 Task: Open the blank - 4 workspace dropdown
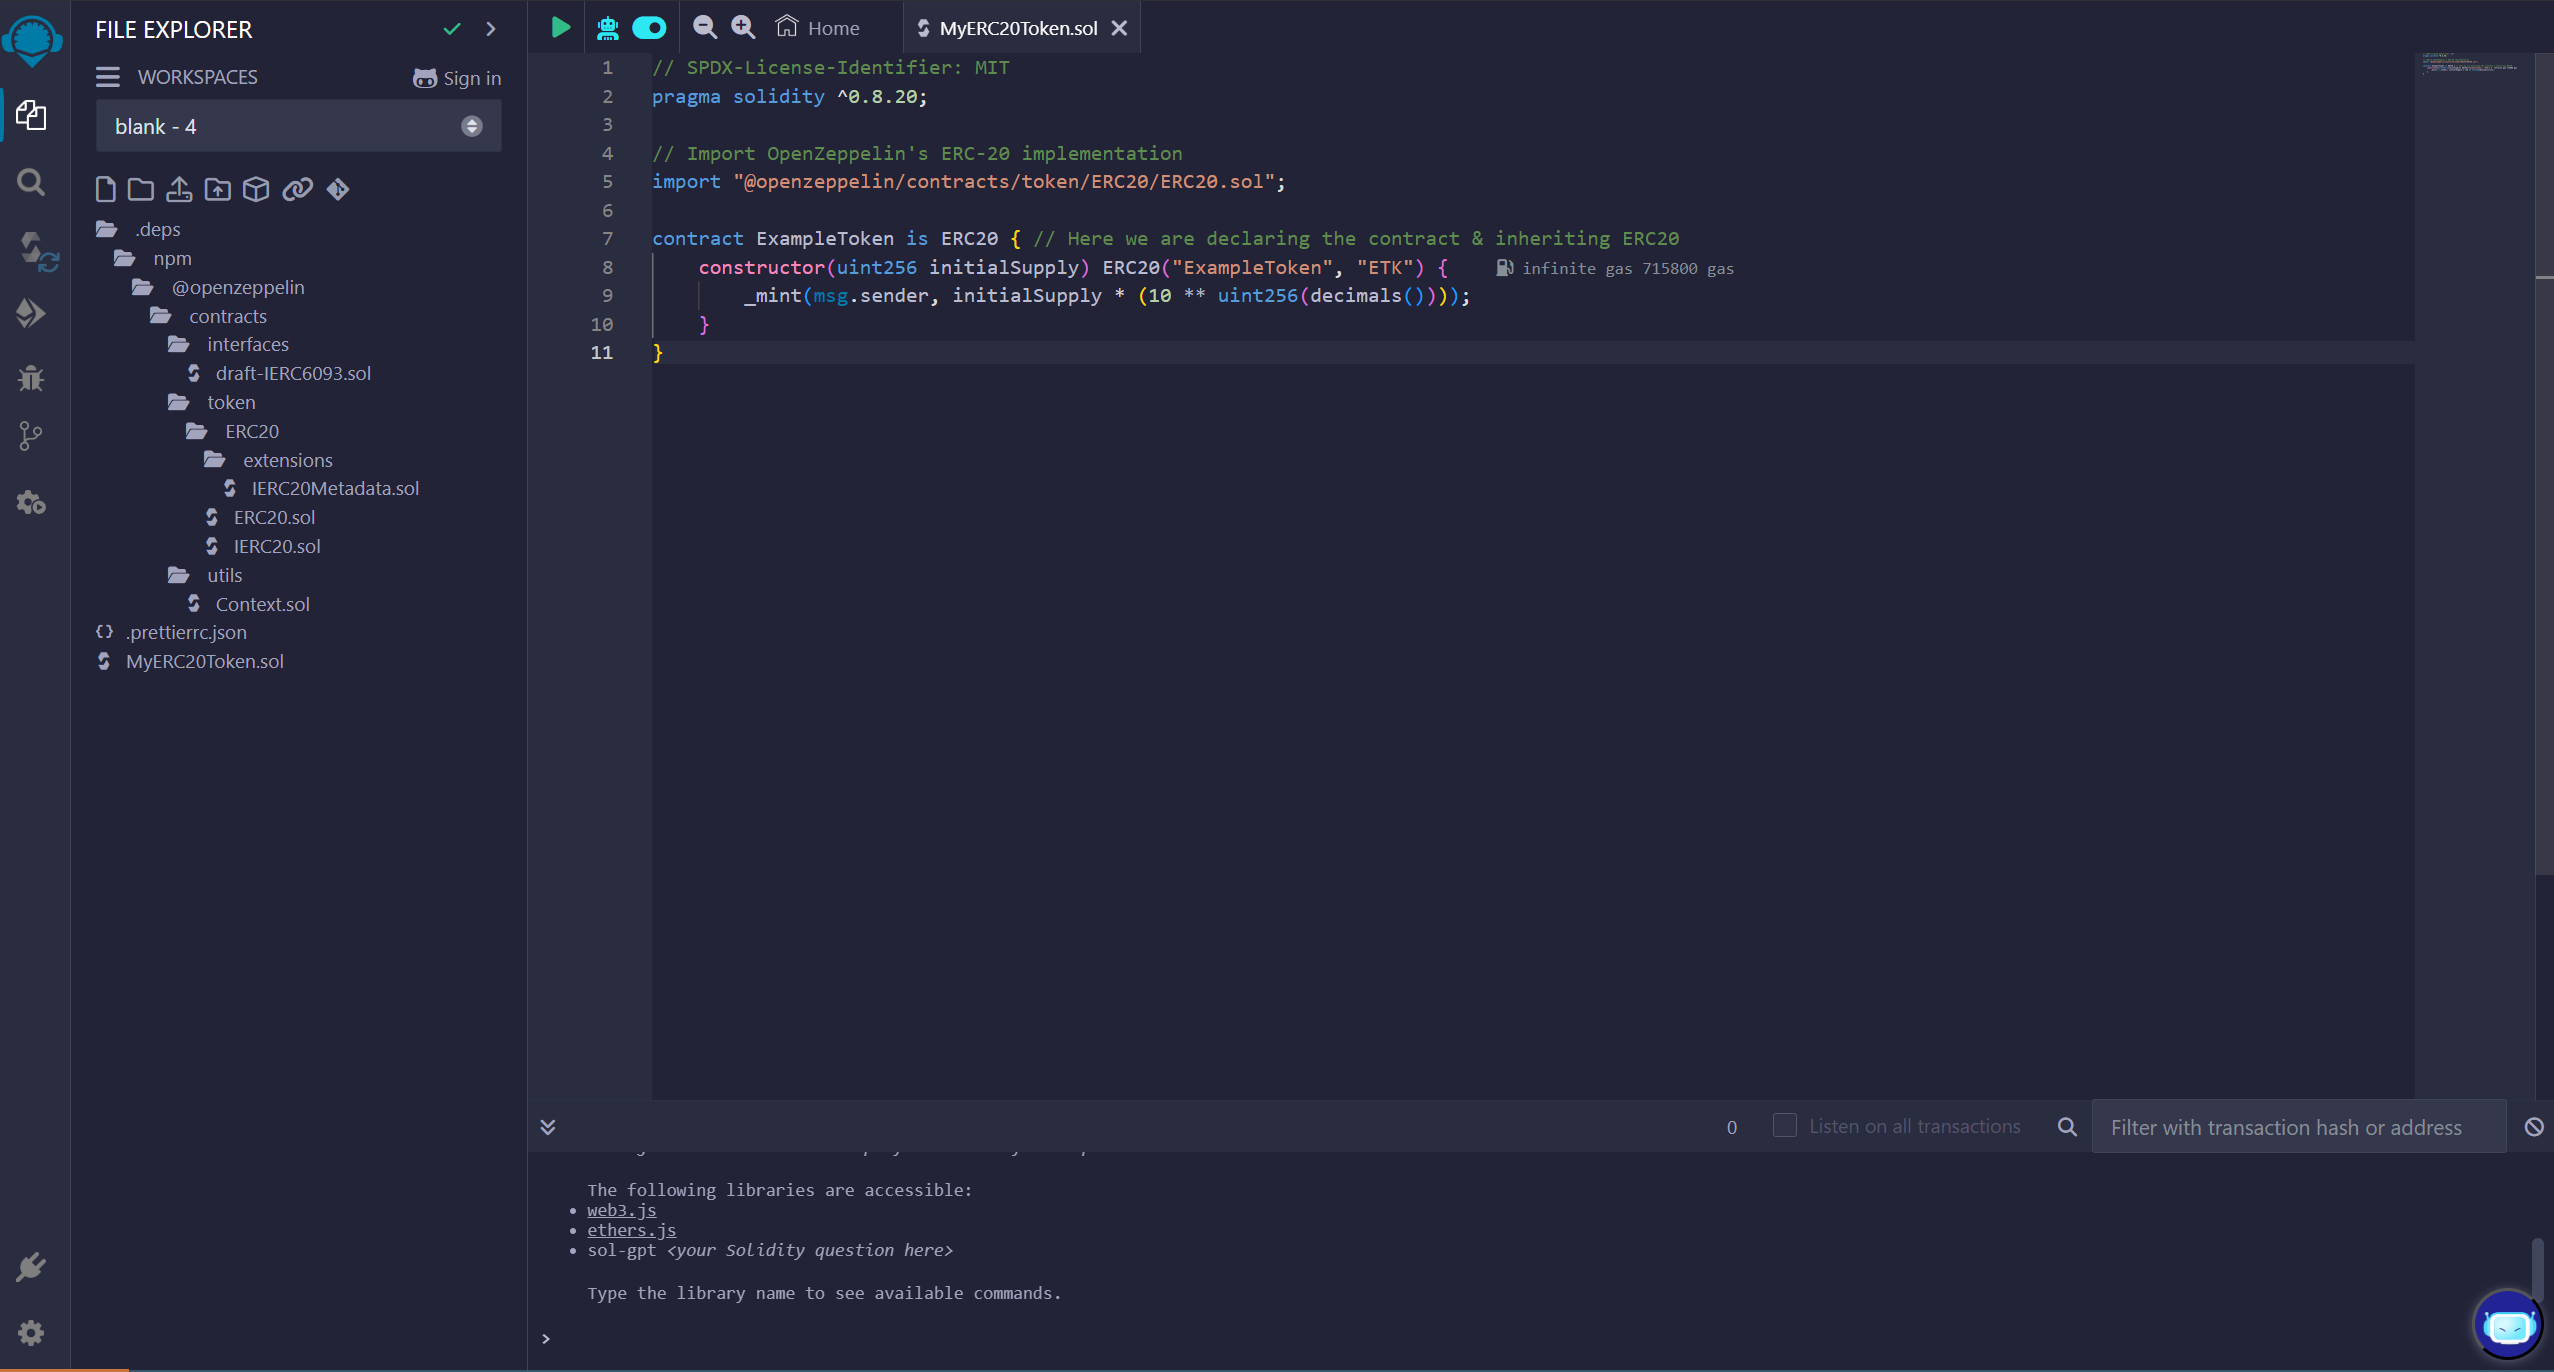[298, 126]
